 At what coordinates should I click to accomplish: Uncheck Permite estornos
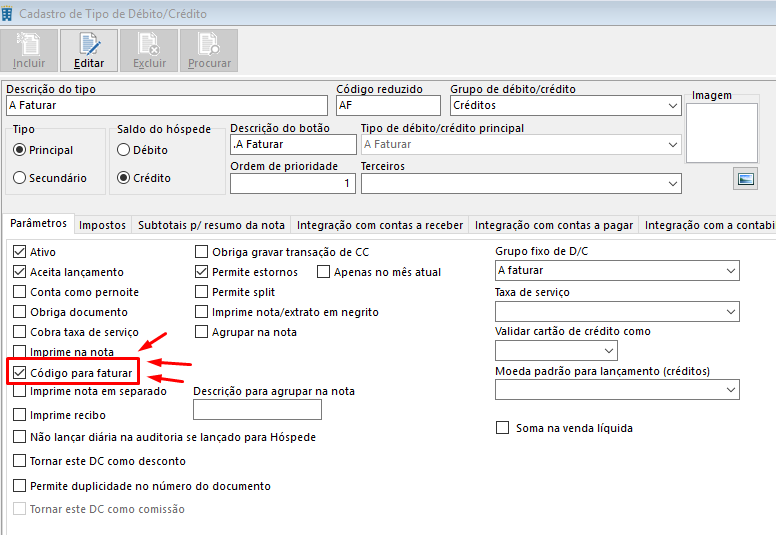pyautogui.click(x=201, y=272)
